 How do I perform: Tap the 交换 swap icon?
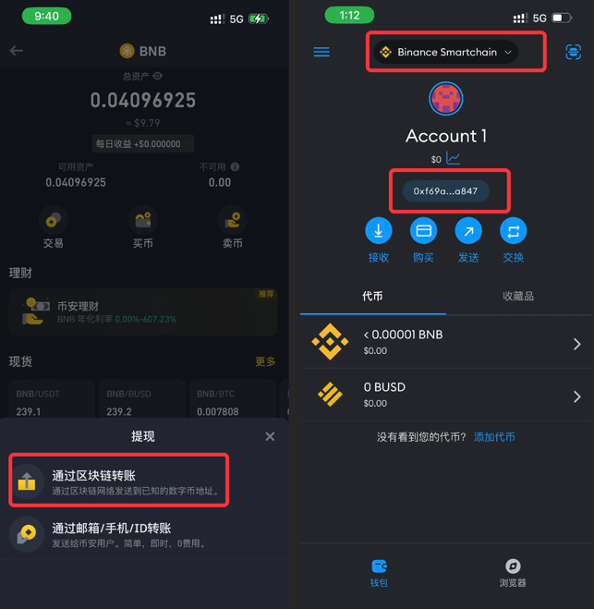point(513,231)
